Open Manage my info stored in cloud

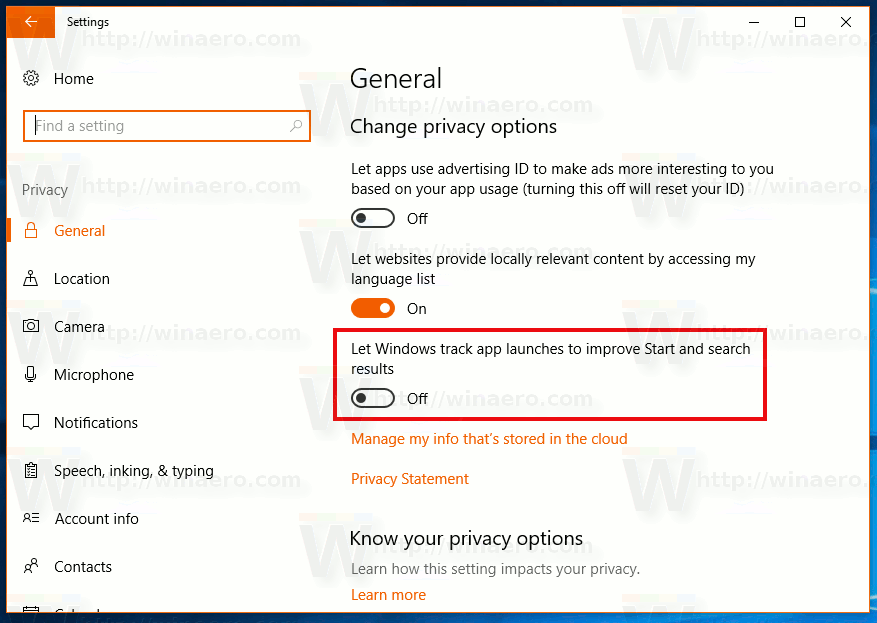pyautogui.click(x=489, y=439)
